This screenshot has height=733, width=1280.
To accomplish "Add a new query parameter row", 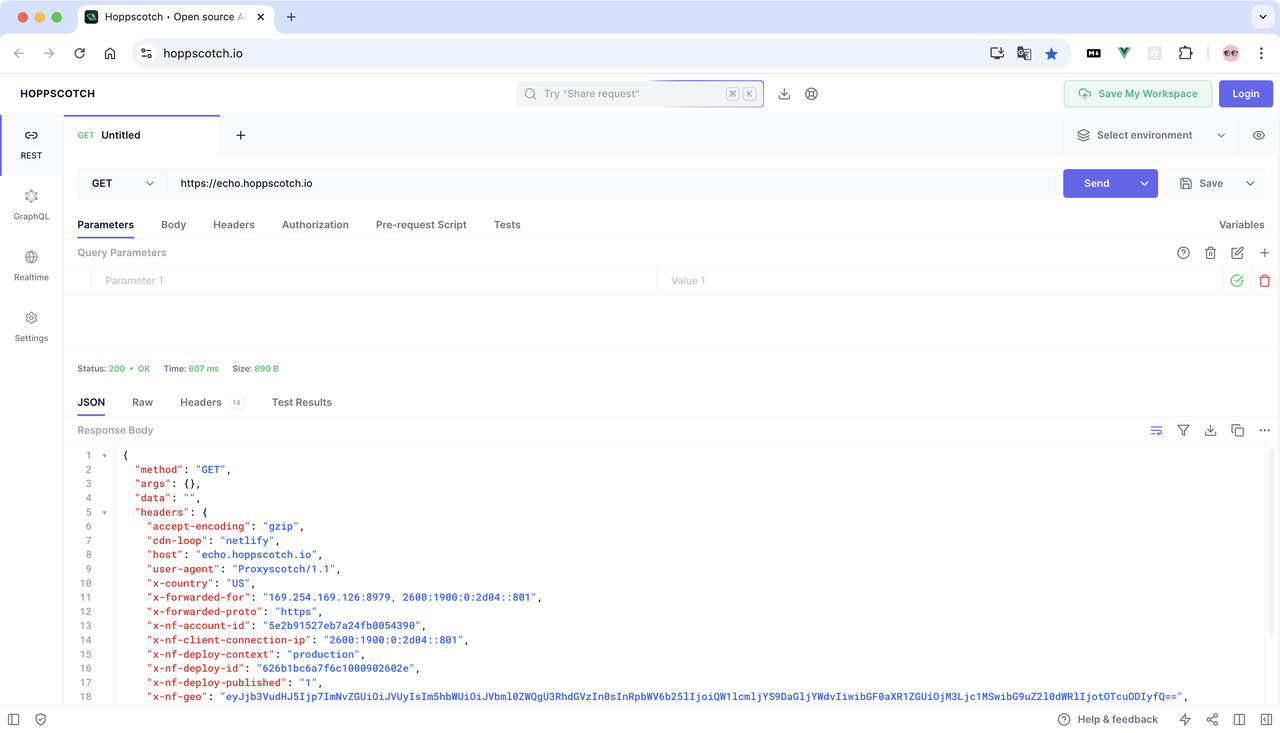I will (1264, 253).
